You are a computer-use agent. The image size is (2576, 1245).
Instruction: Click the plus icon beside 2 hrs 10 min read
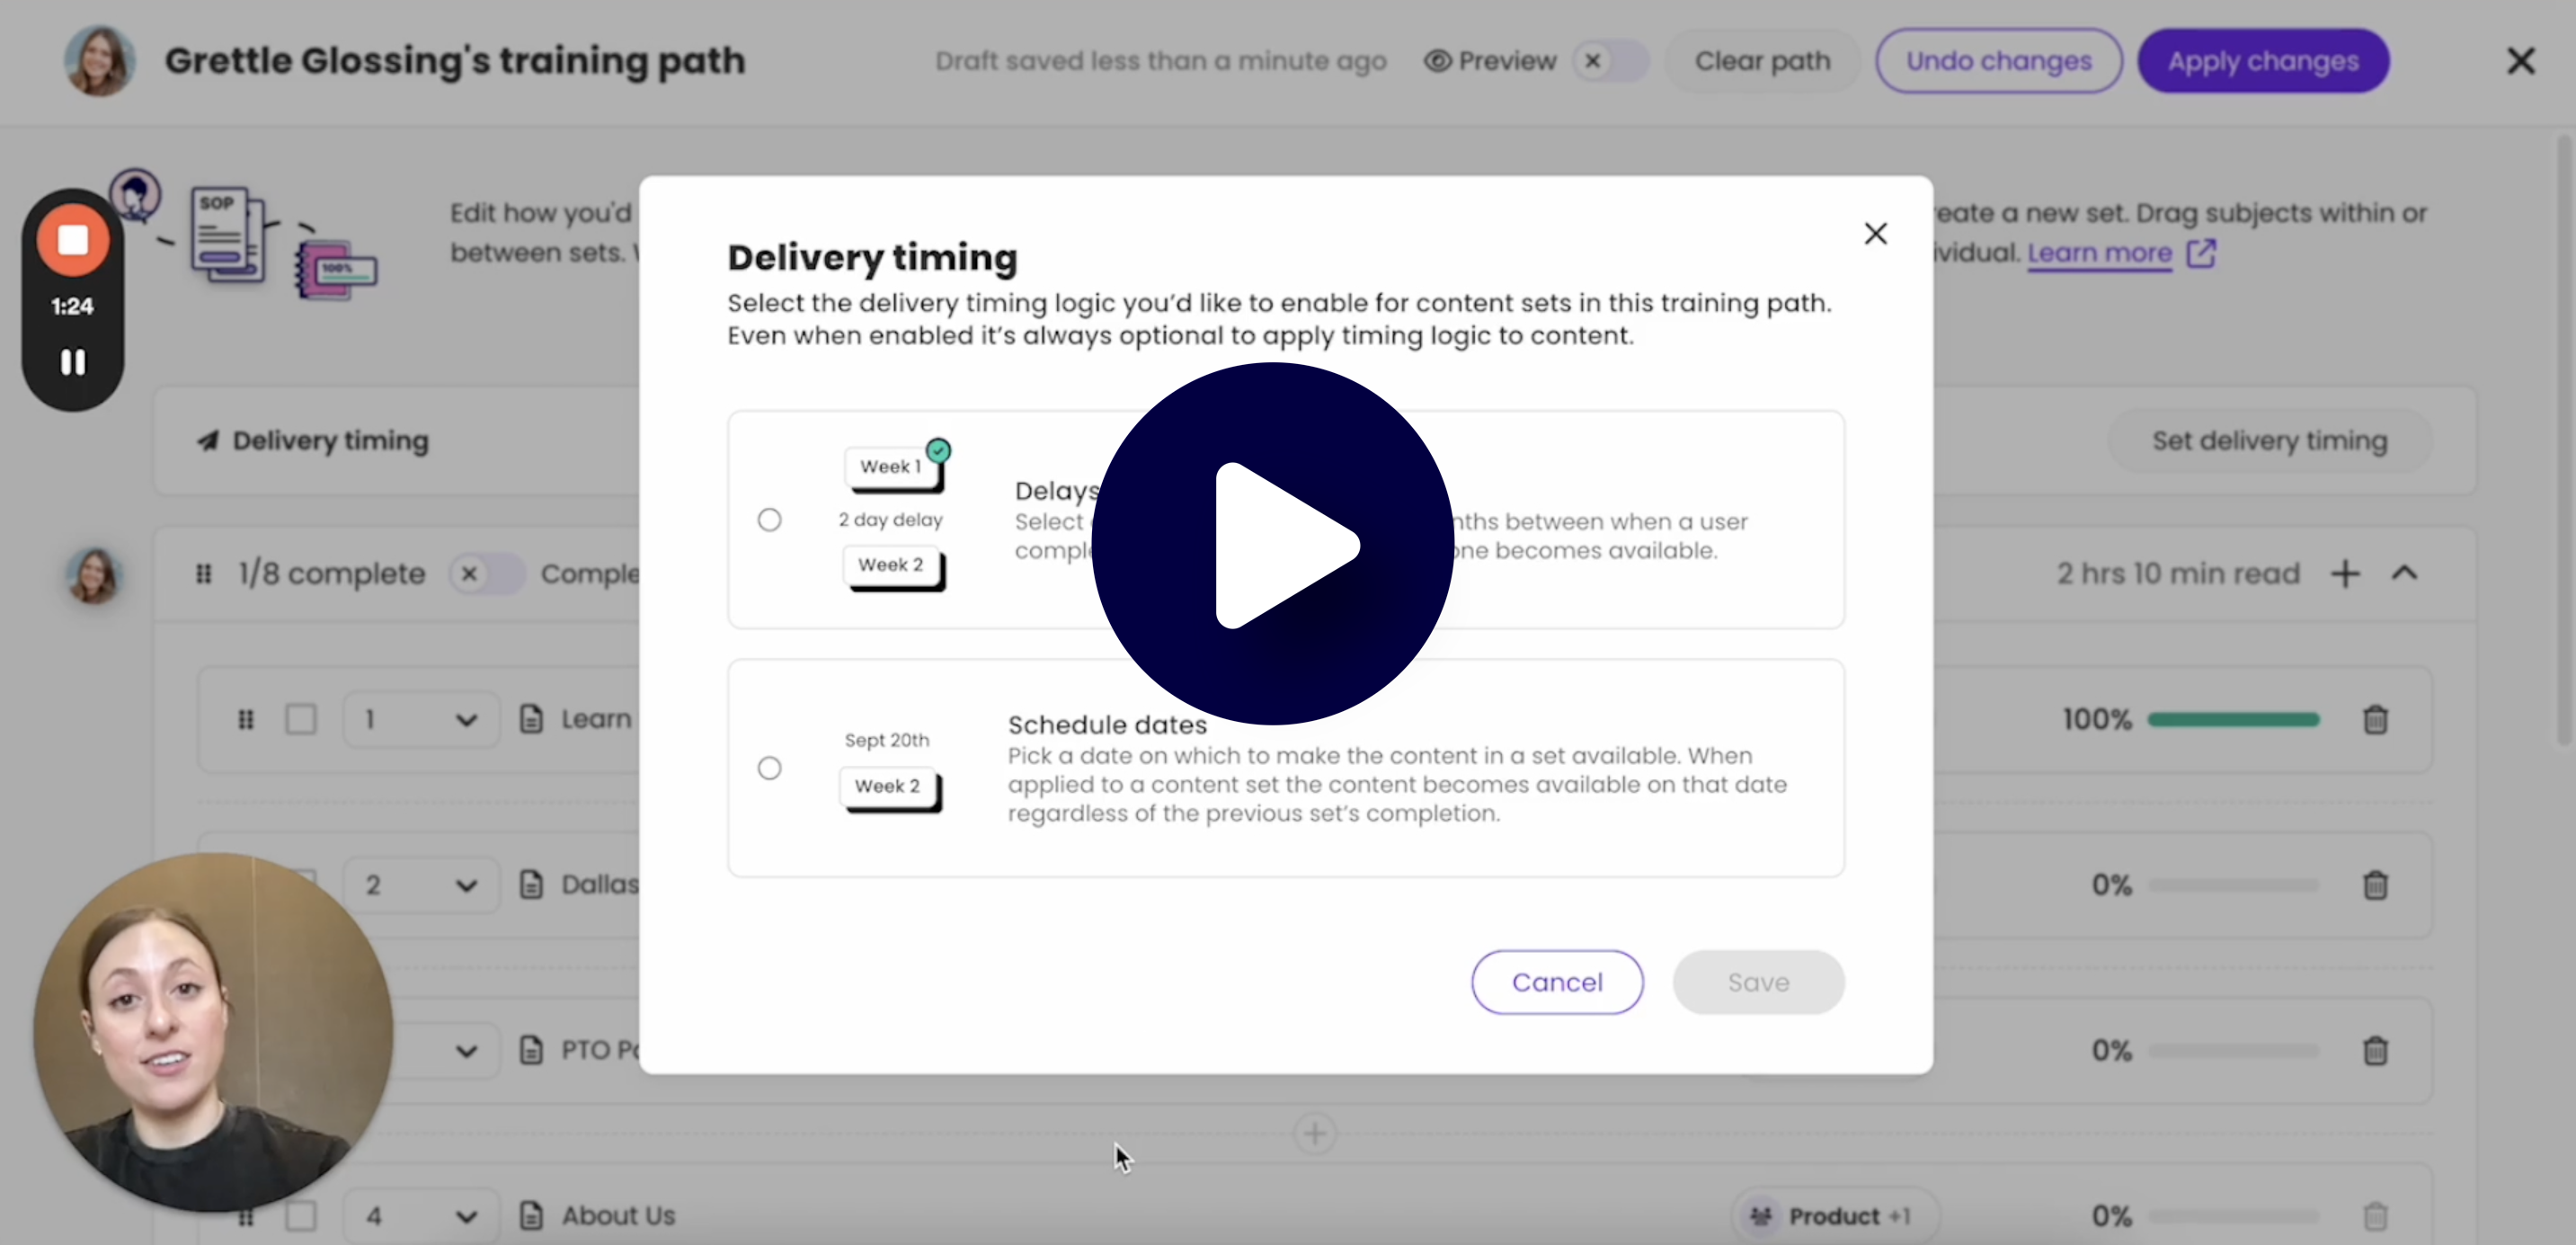[x=2345, y=573]
